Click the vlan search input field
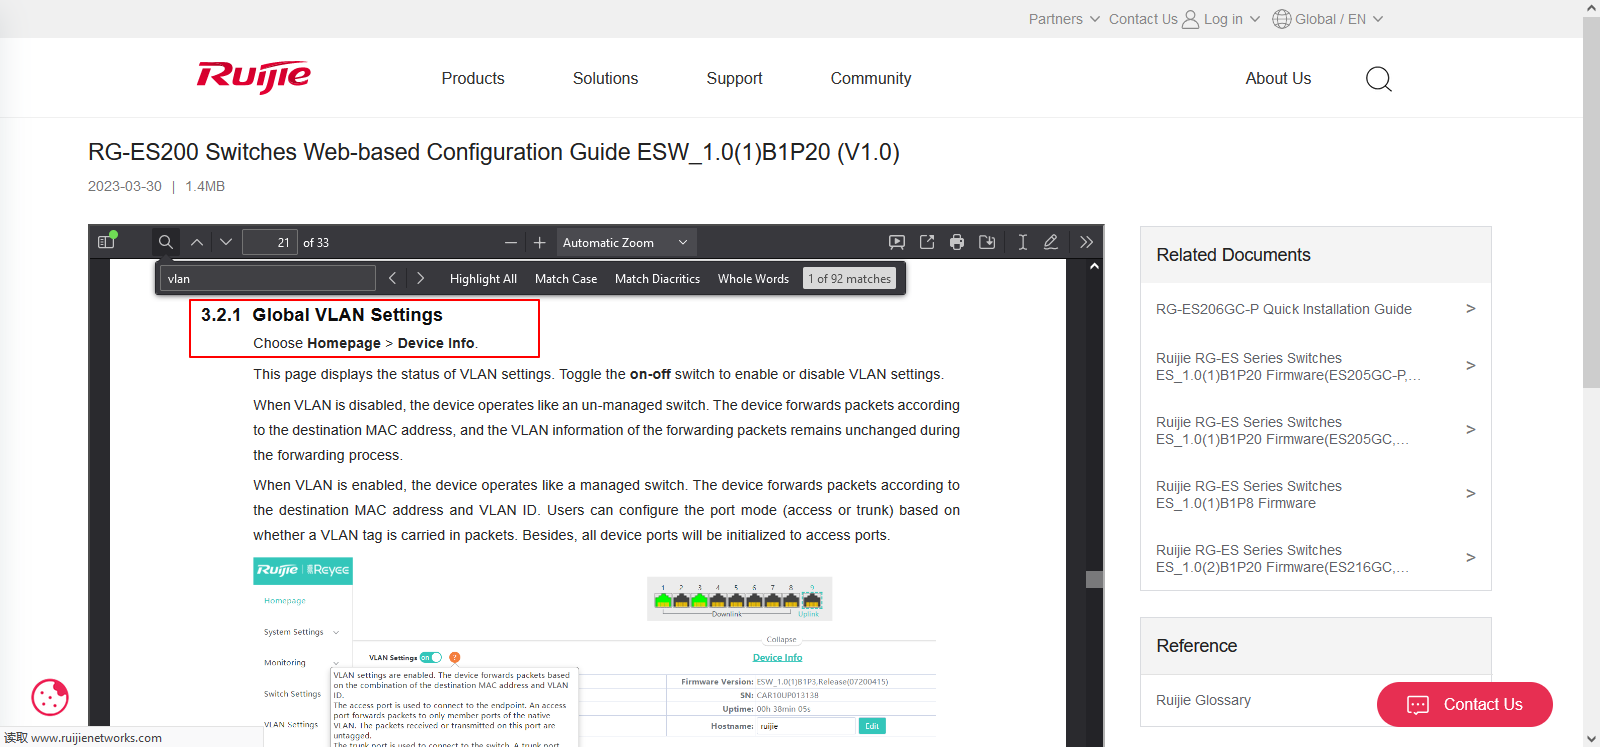The width and height of the screenshot is (1600, 747). click(x=269, y=278)
